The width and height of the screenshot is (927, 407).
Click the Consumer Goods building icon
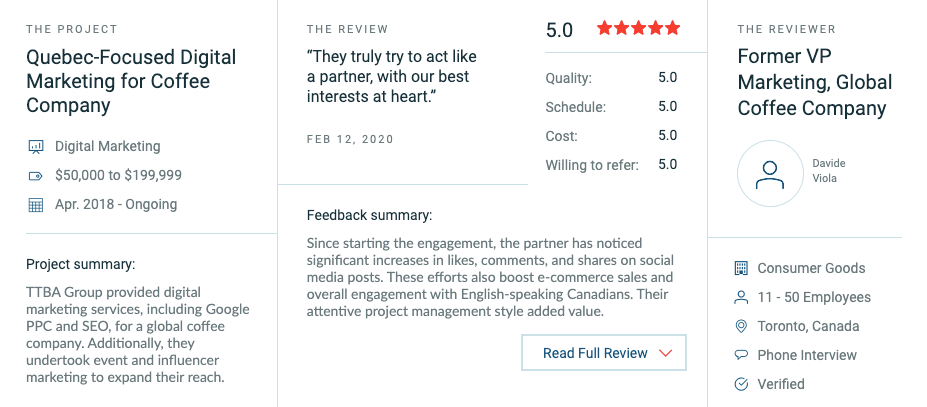tap(741, 268)
